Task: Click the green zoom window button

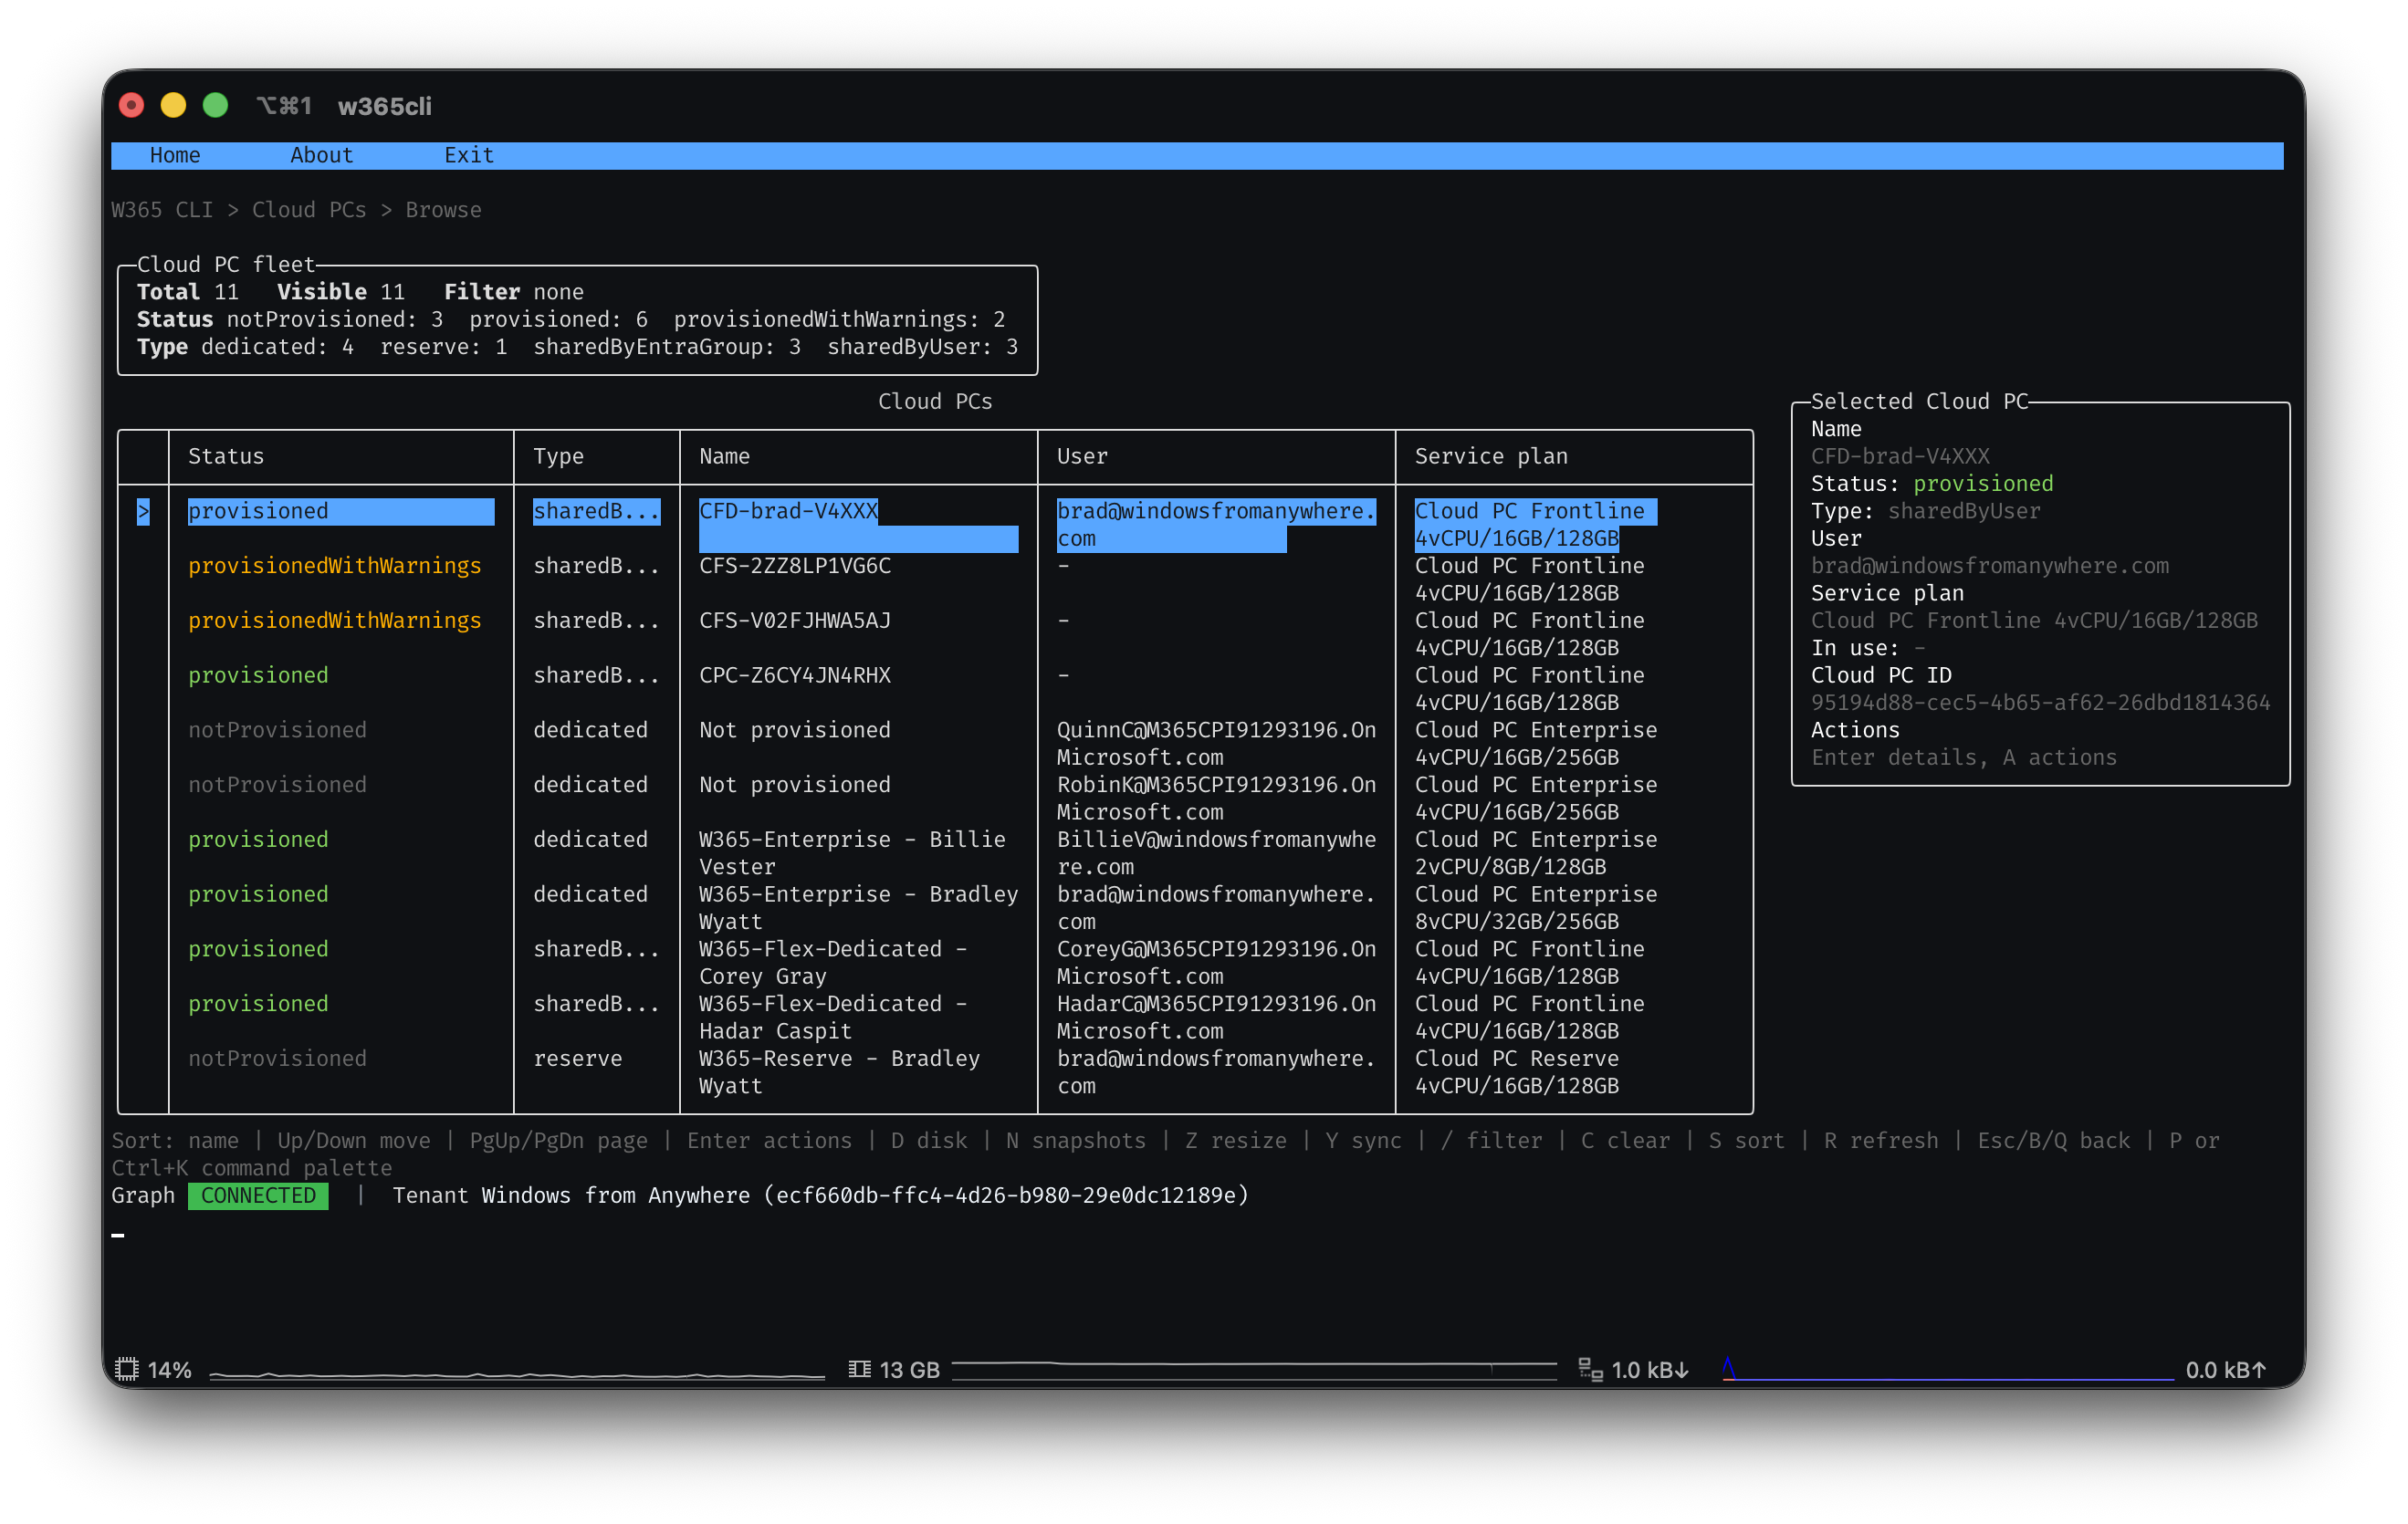Action: pyautogui.click(x=215, y=105)
